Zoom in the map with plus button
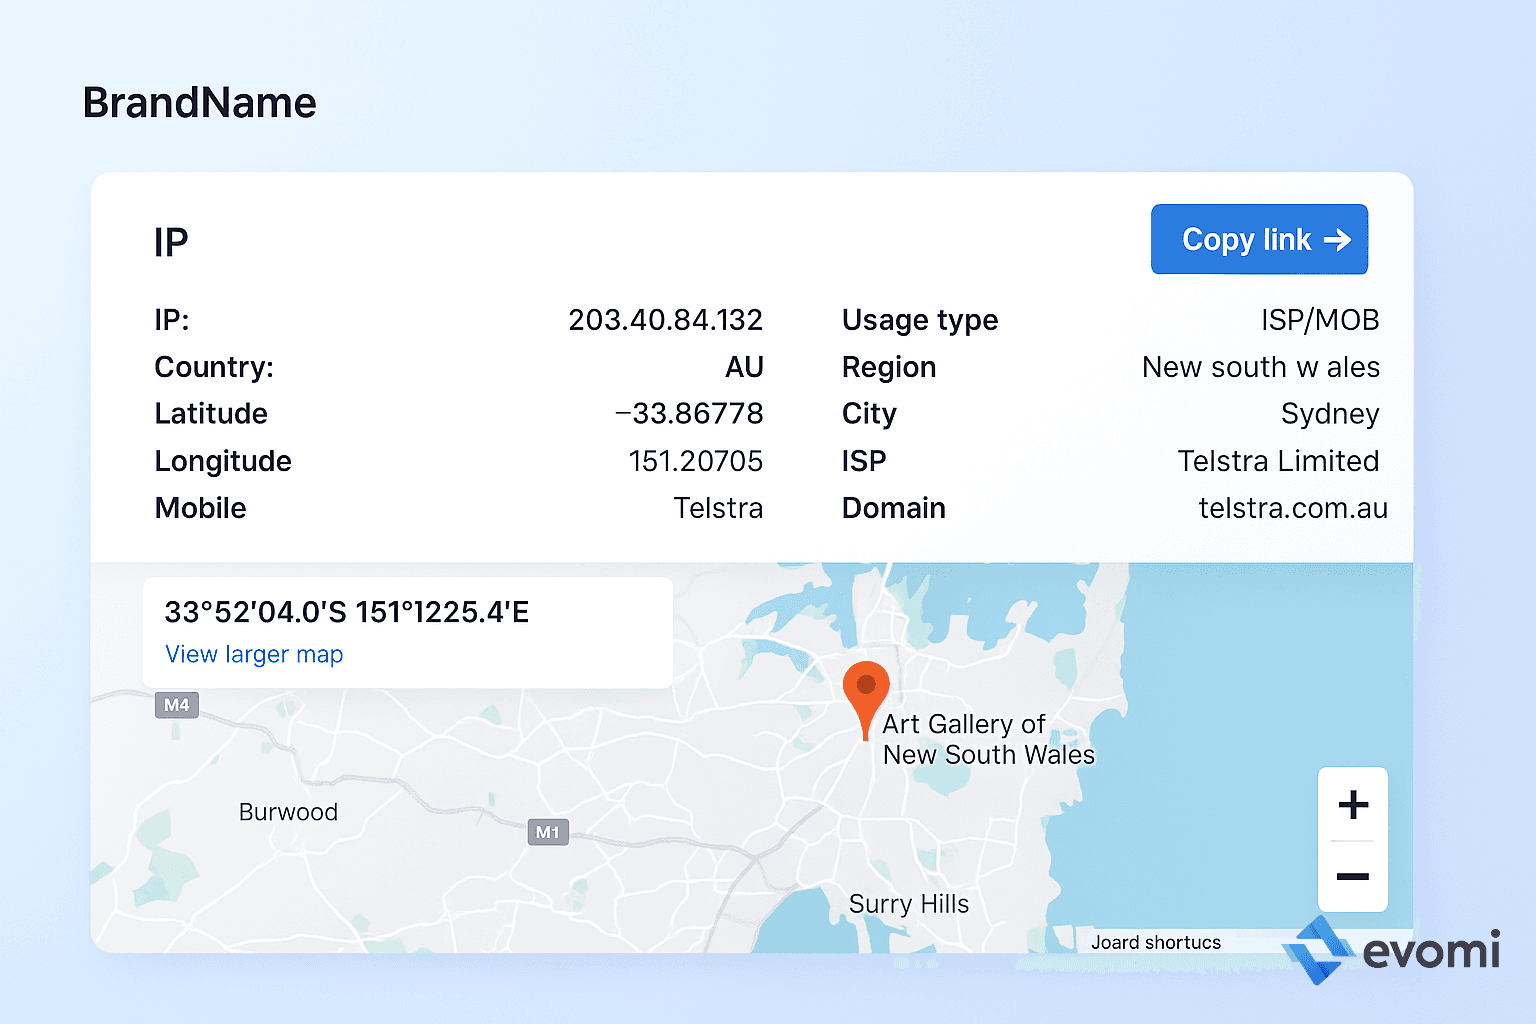This screenshot has height=1024, width=1536. click(x=1353, y=804)
